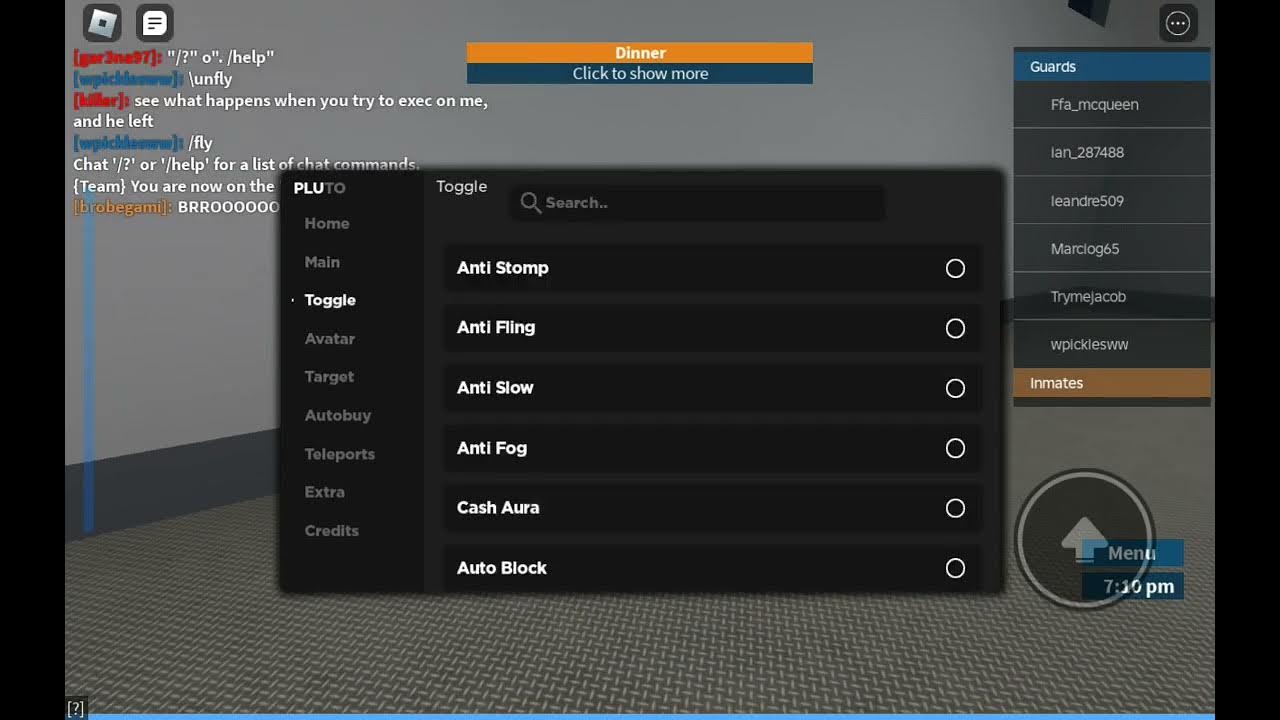The width and height of the screenshot is (1280, 720).
Task: Select player leandre509 in the list
Action: point(1112,201)
